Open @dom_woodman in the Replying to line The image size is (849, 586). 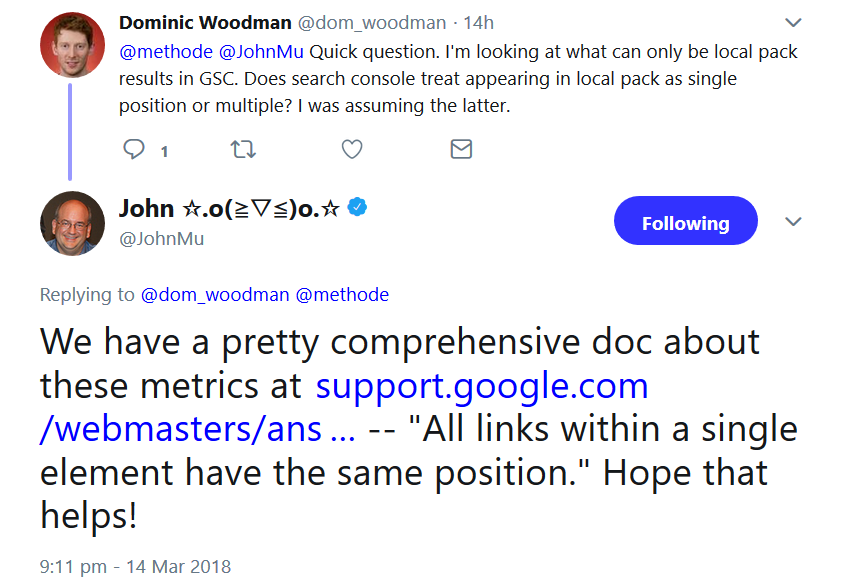[214, 295]
